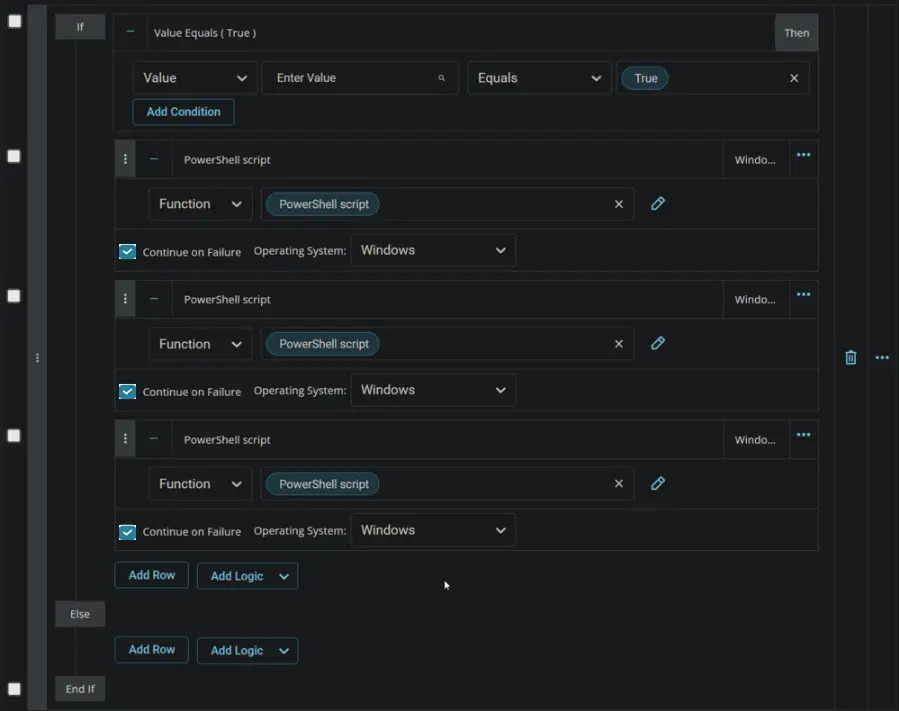Click the If label button
The width and height of the screenshot is (899, 711).
[80, 27]
